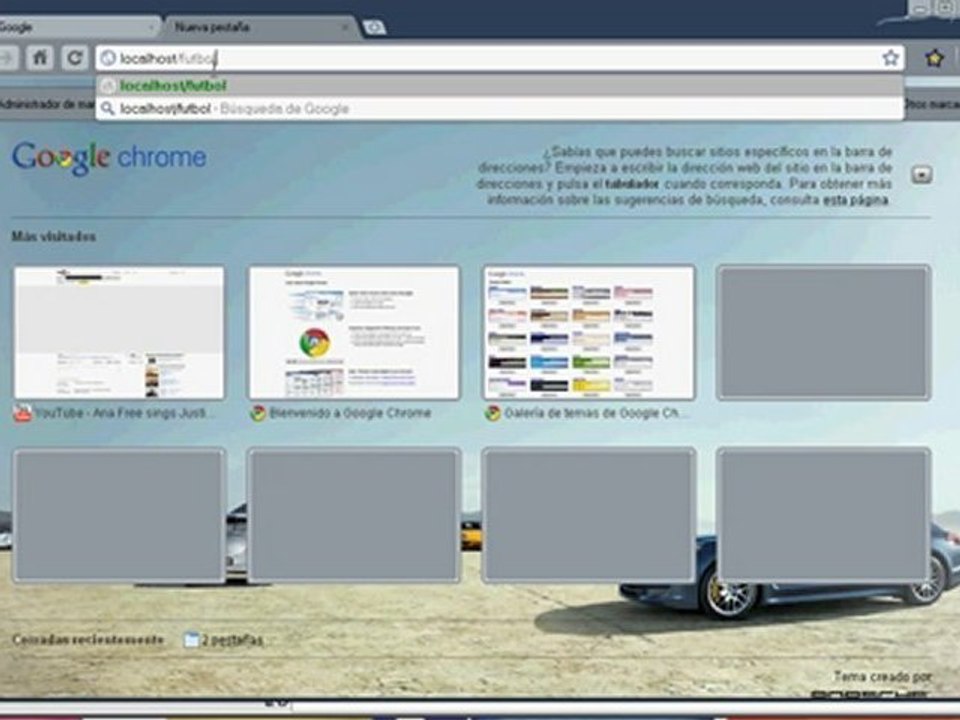Open the Otros marcadores bookmarks folder
Viewport: 960px width, 720px height.
(x=932, y=105)
